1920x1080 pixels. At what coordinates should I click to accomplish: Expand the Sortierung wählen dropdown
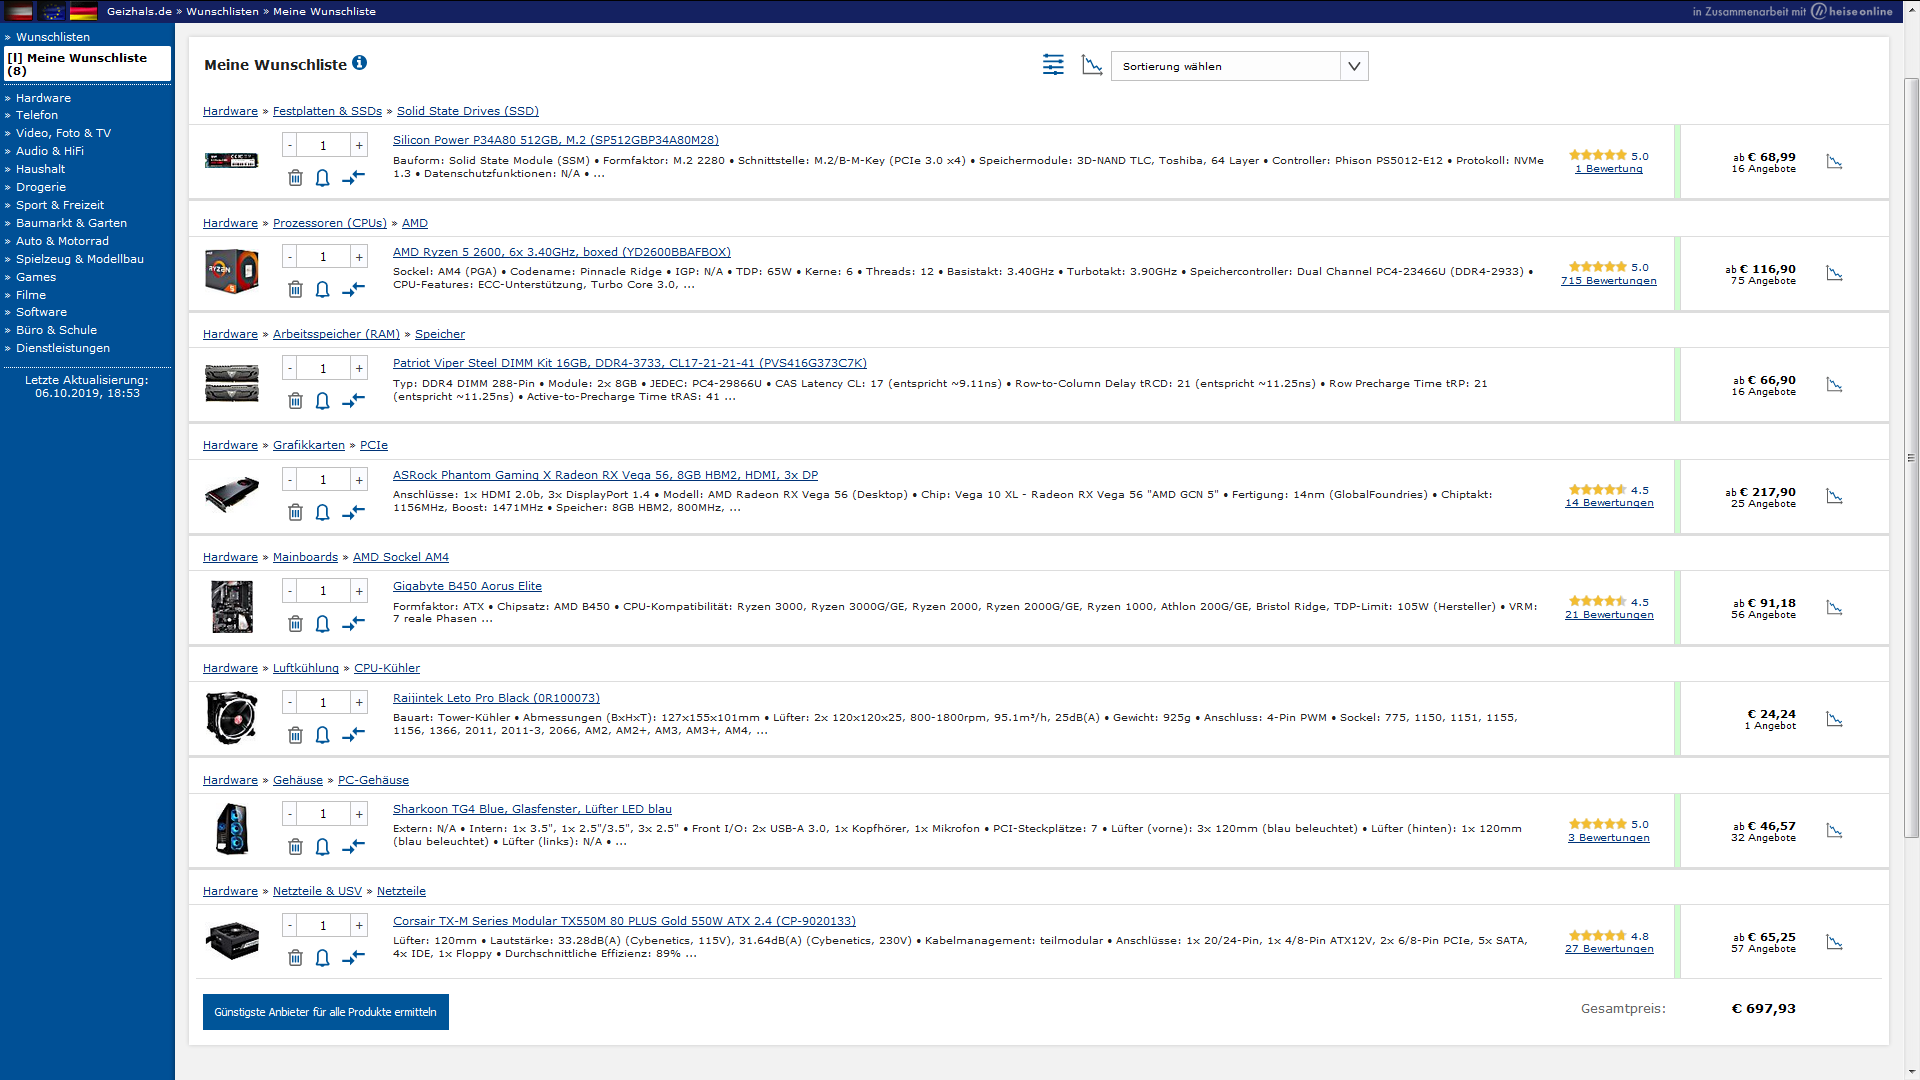point(1225,66)
